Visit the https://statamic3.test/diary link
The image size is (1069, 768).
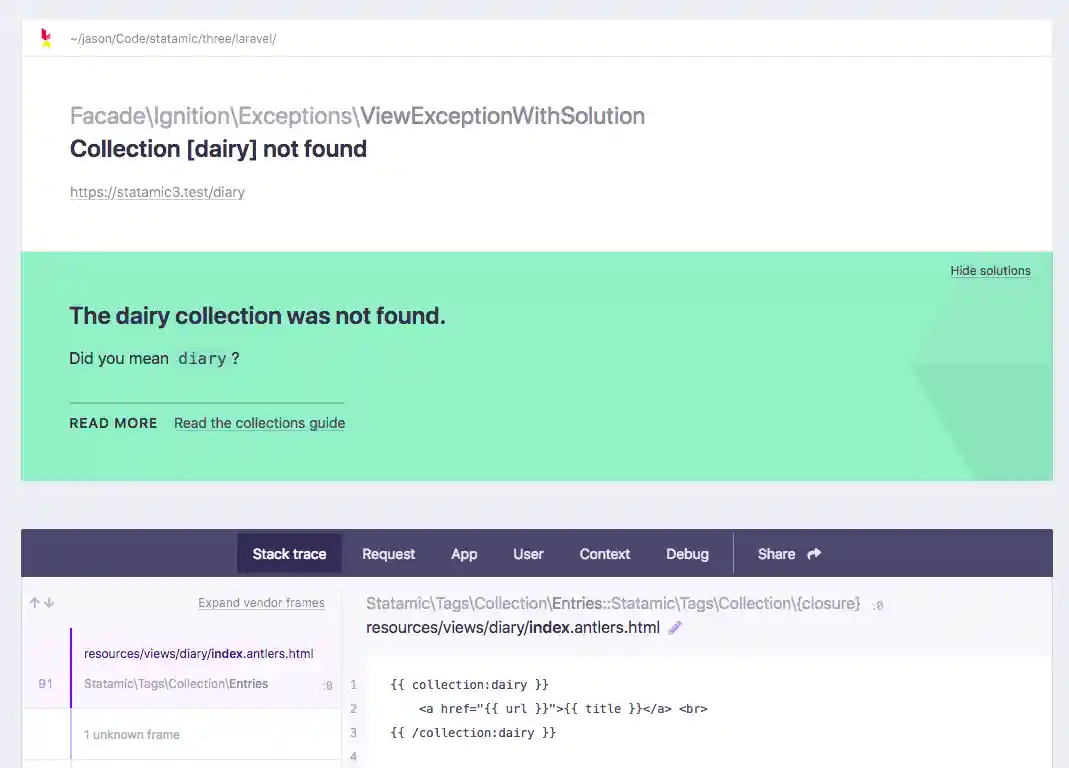157,191
